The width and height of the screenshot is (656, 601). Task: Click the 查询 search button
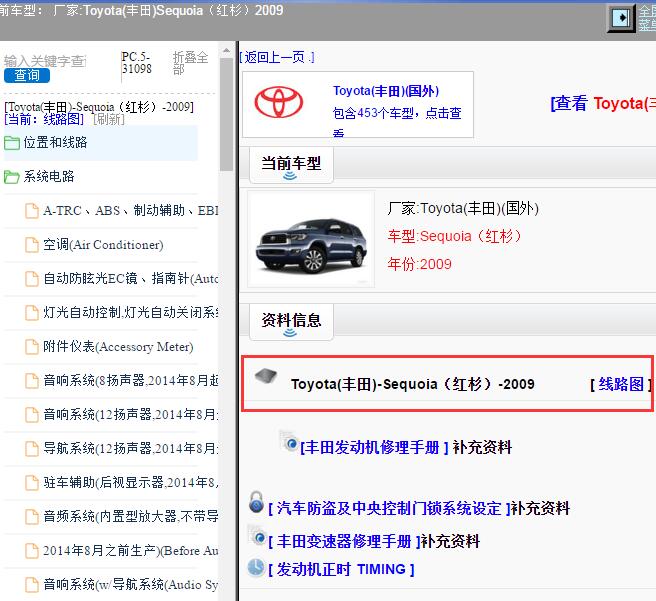27,75
